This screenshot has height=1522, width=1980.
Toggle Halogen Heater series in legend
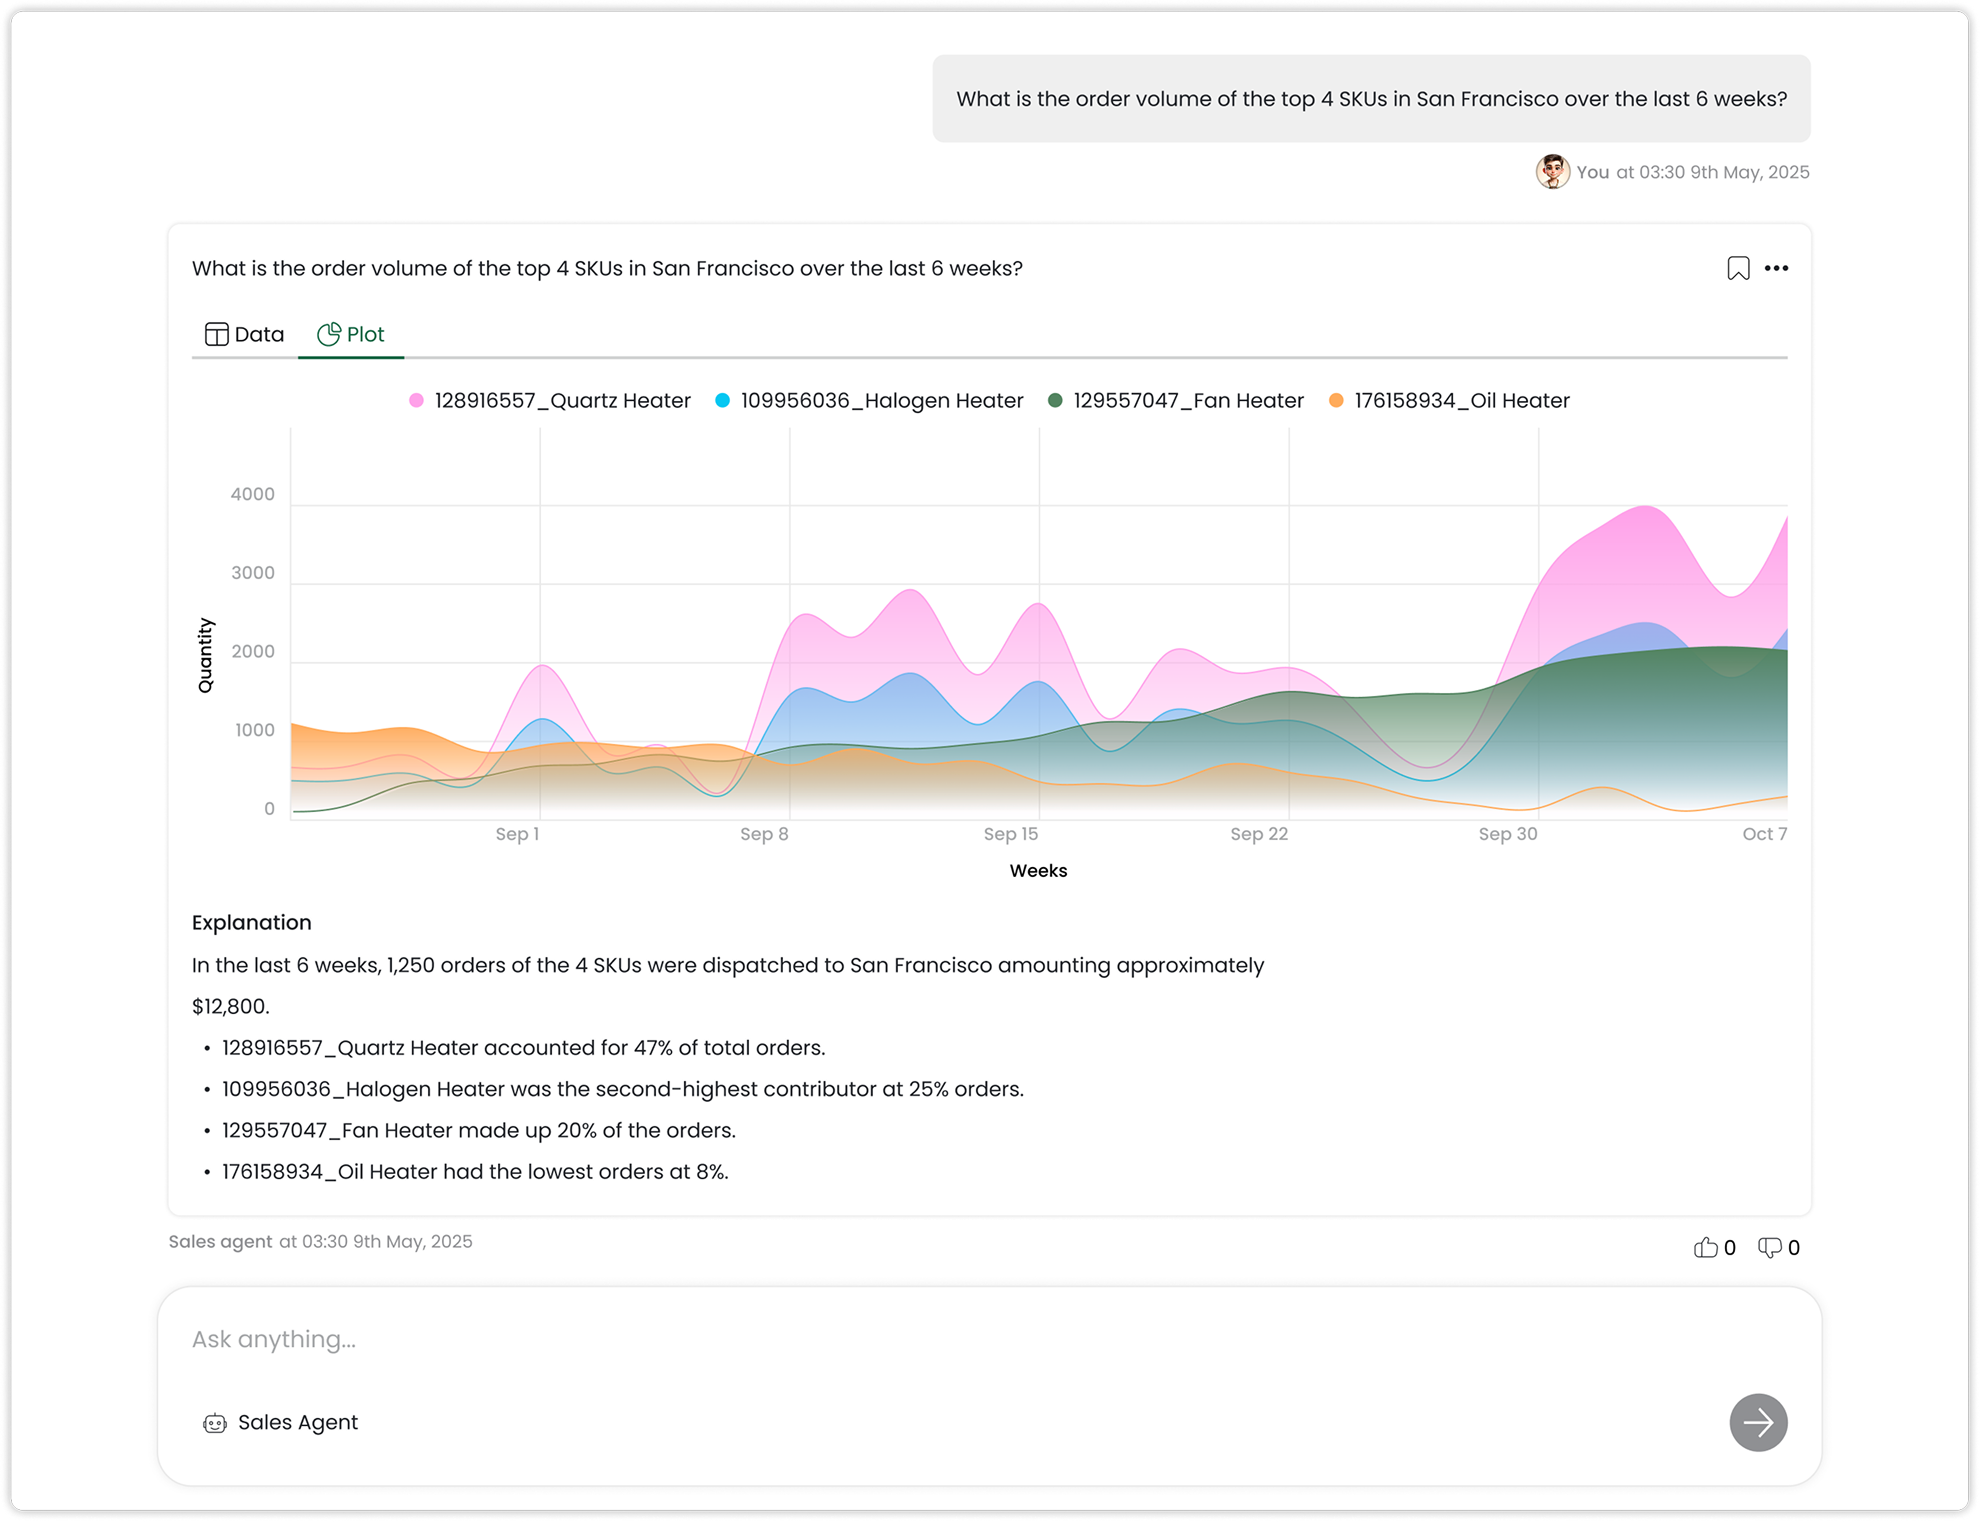click(869, 400)
